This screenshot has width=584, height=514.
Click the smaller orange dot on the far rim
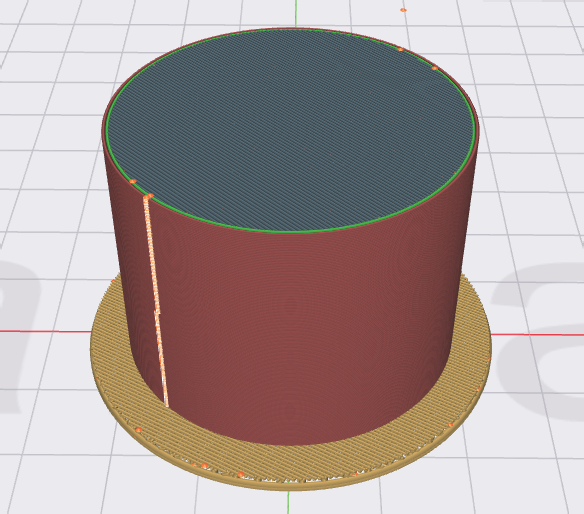coord(400,49)
